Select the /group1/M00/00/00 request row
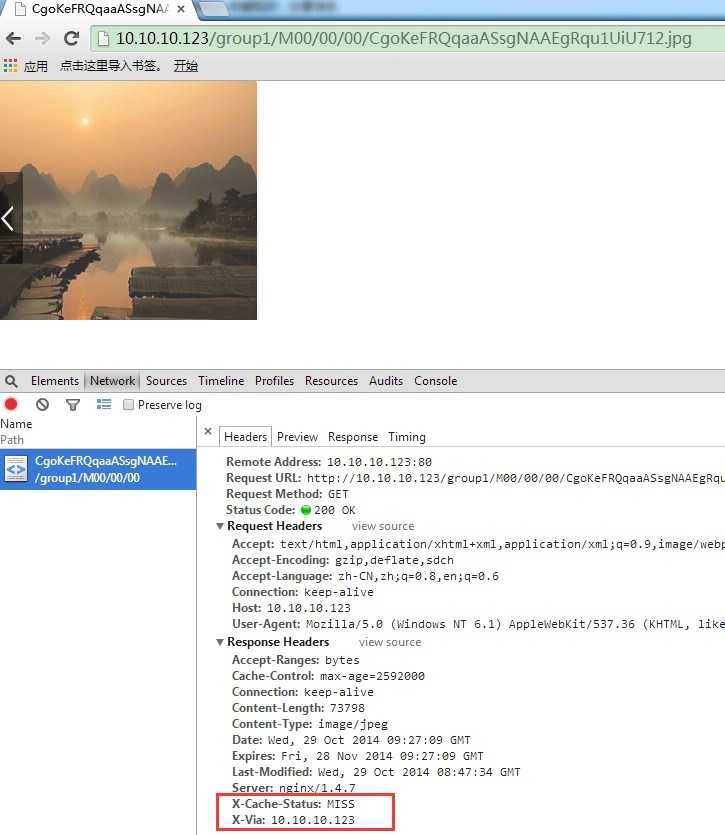The height and width of the screenshot is (835, 725). coord(98,469)
